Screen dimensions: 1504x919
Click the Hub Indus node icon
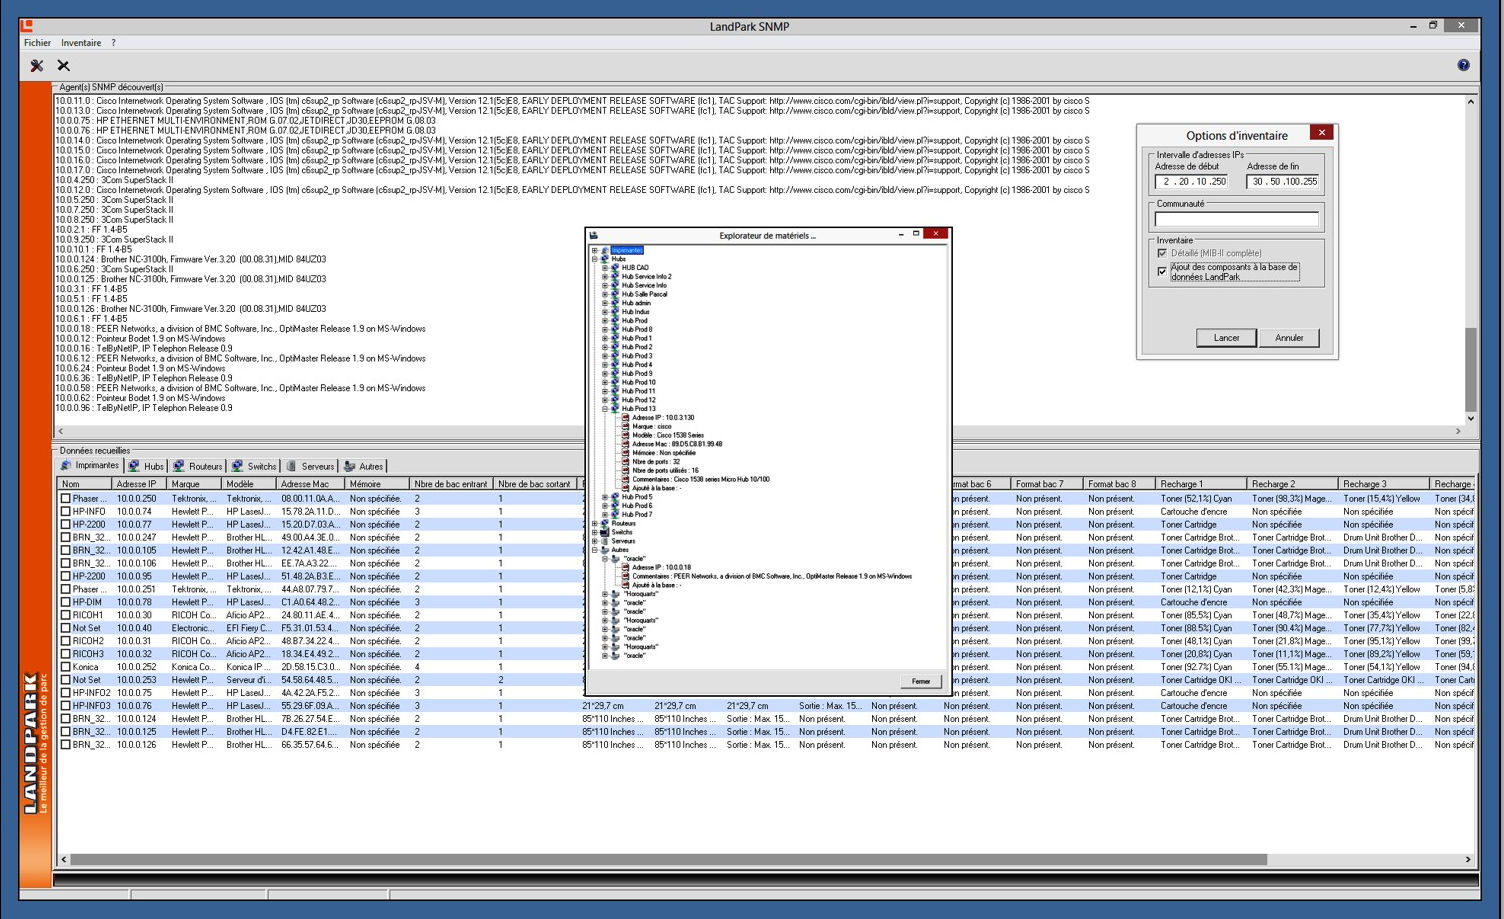tap(615, 312)
